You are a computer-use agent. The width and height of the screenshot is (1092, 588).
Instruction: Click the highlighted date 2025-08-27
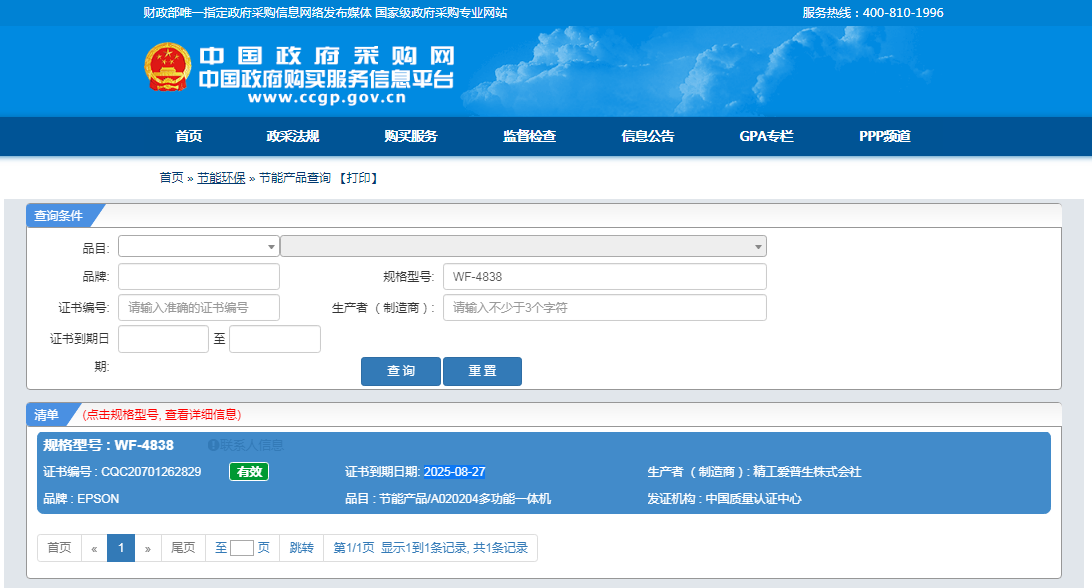(x=454, y=472)
